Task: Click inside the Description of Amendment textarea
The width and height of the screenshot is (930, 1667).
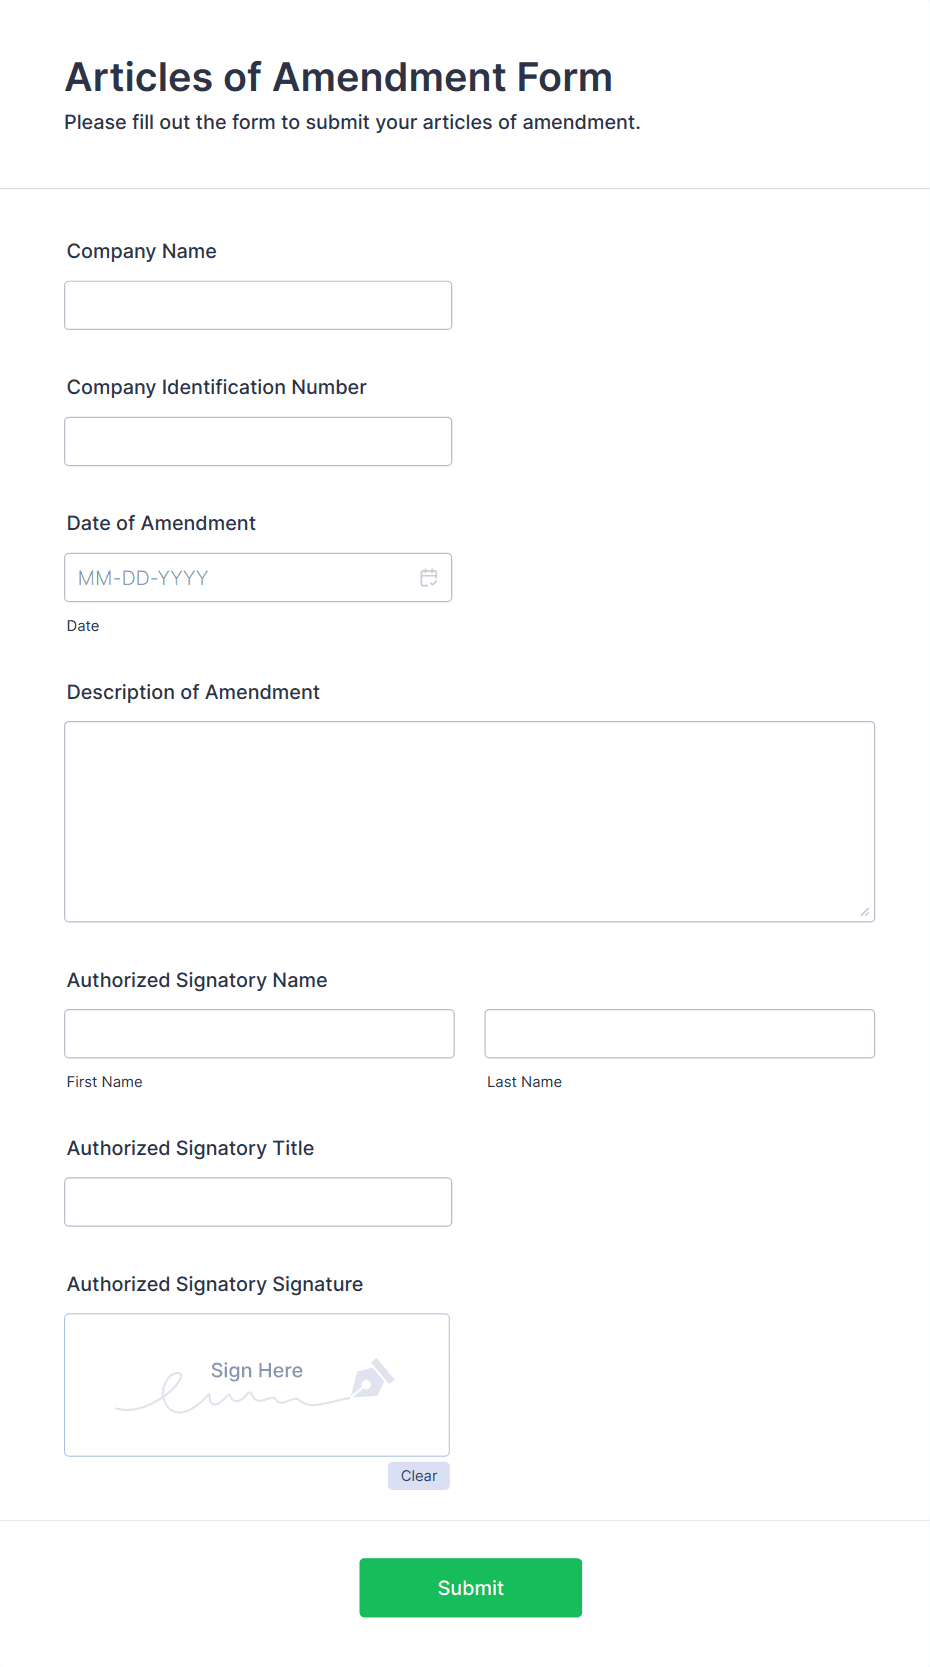Action: (469, 820)
